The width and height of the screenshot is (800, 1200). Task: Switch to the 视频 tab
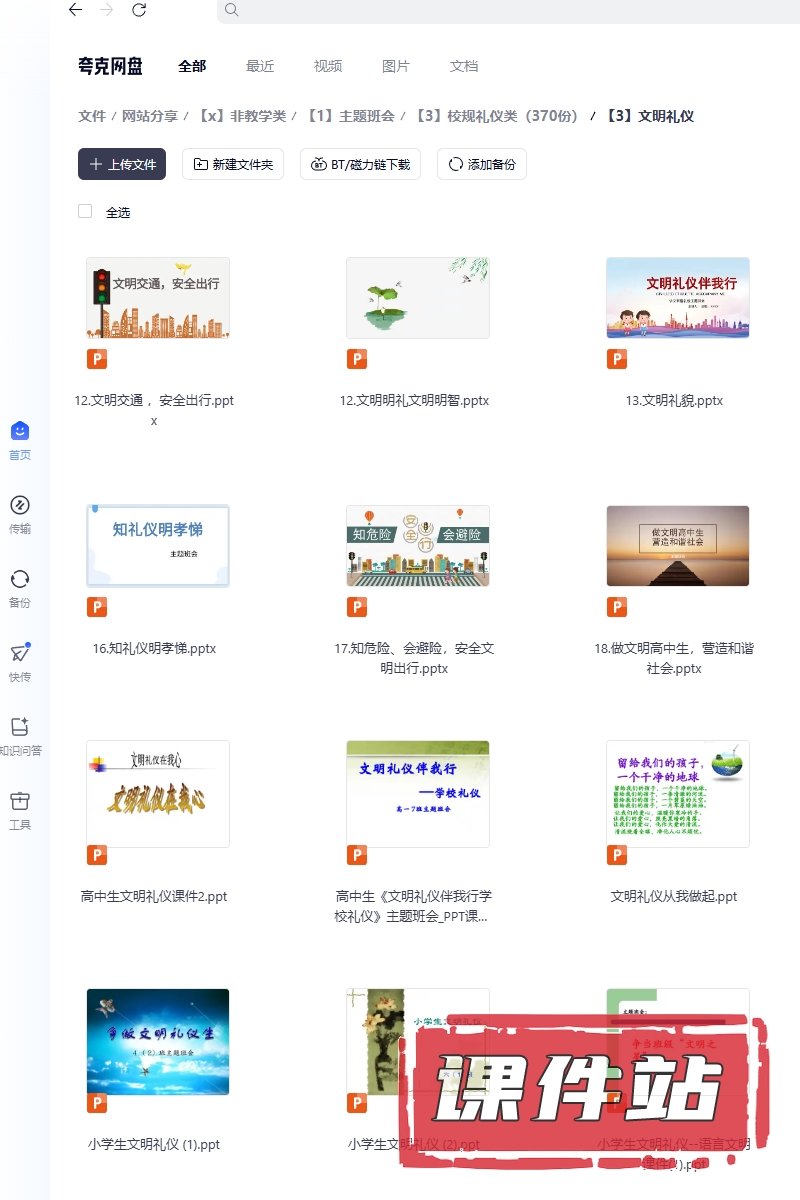328,66
